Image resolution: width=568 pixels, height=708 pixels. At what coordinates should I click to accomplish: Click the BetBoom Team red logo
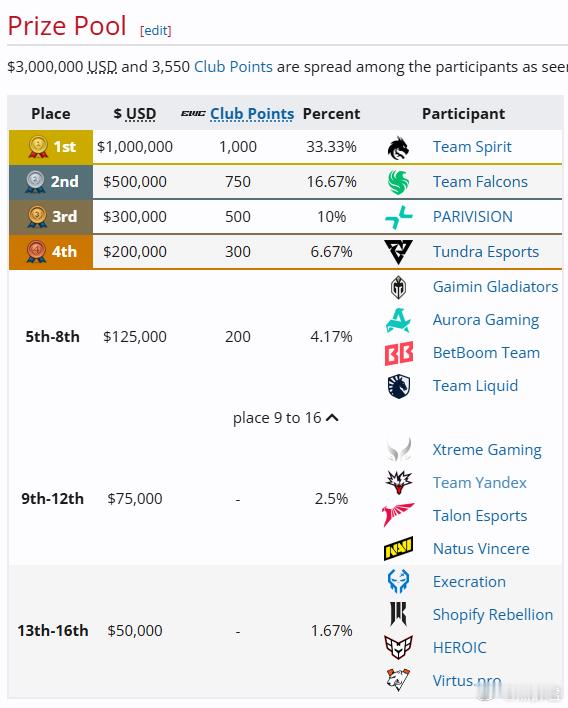pos(398,354)
